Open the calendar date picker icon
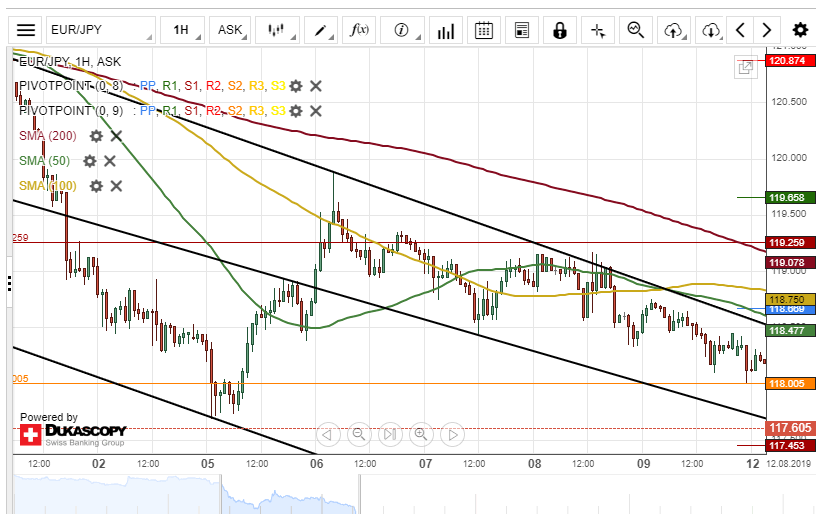This screenshot has height=521, width=822. coord(483,30)
